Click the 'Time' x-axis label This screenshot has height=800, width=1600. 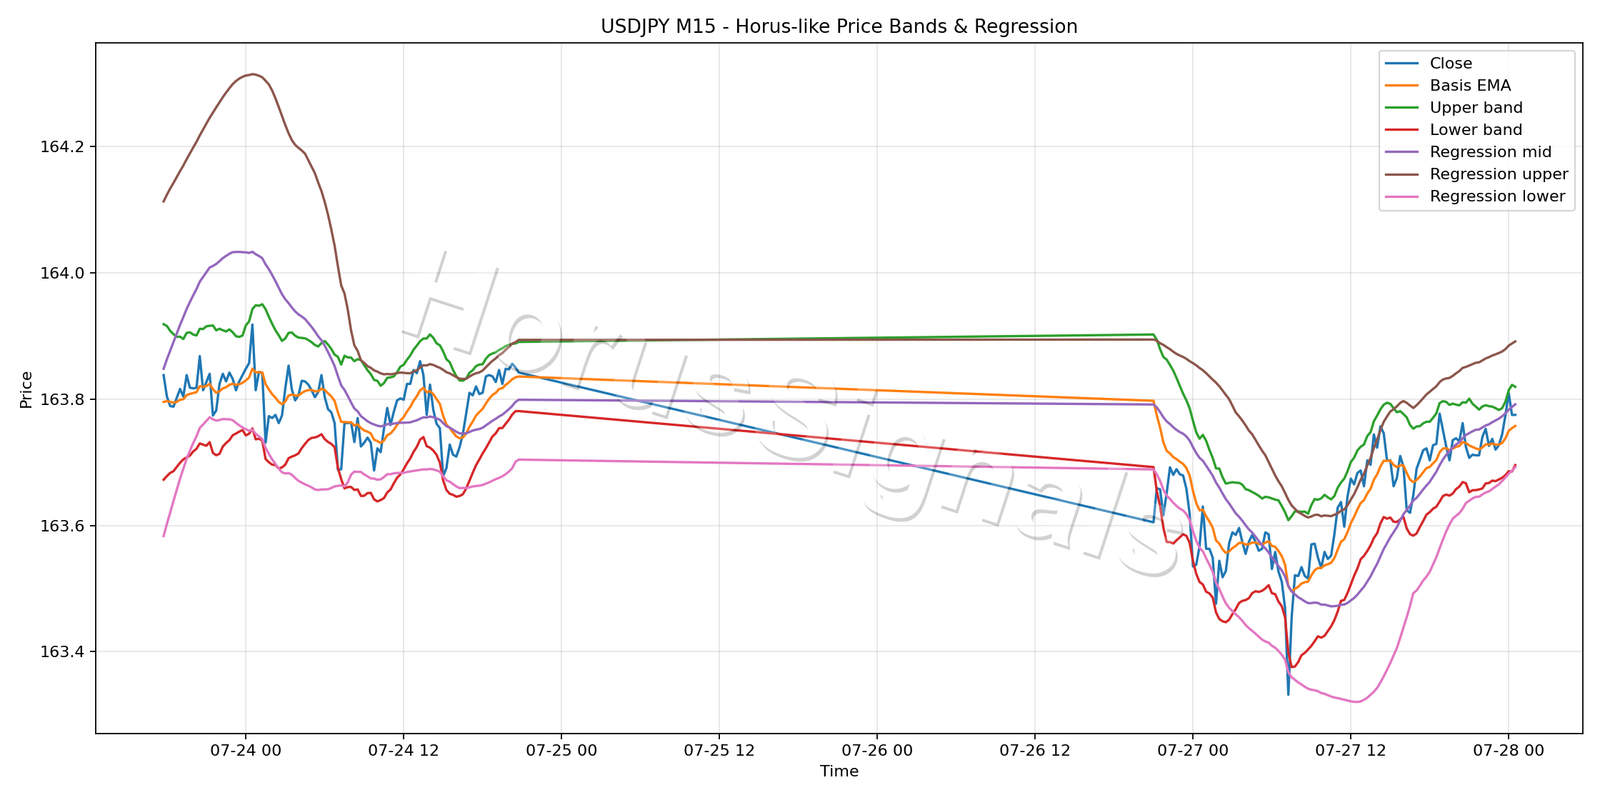(839, 771)
